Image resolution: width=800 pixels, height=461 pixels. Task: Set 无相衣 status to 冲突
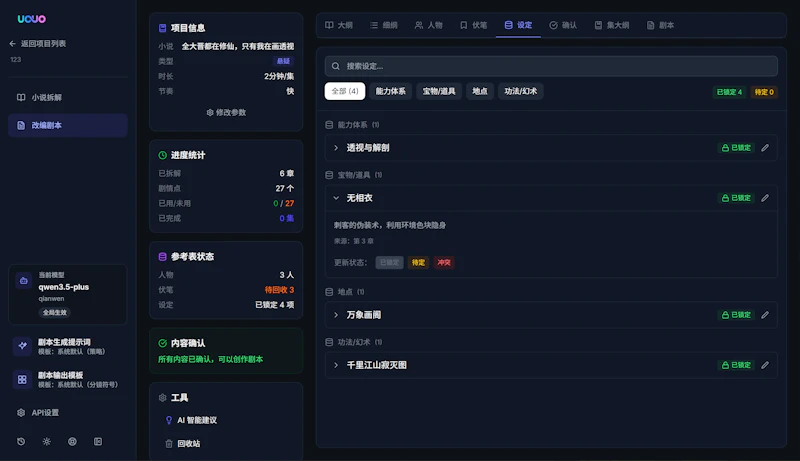pyautogui.click(x=444, y=263)
